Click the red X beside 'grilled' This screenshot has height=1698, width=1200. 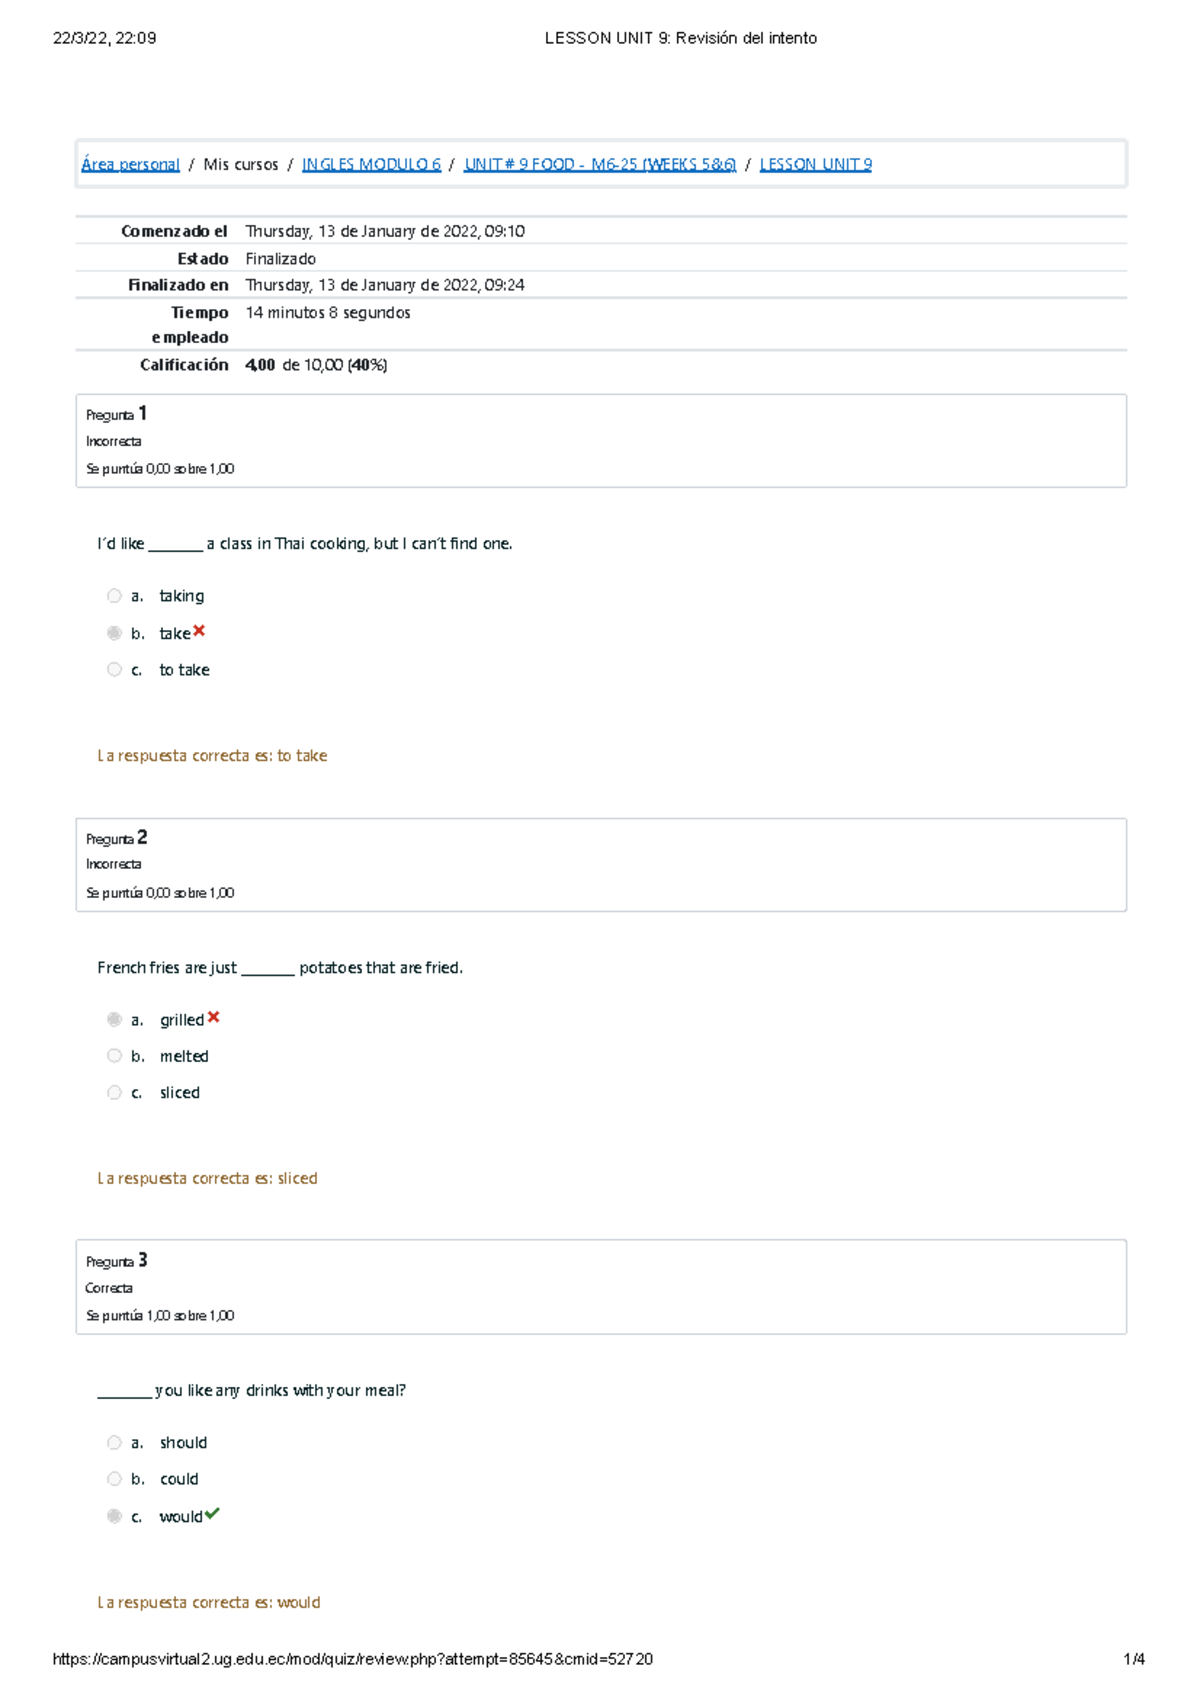click(213, 1018)
